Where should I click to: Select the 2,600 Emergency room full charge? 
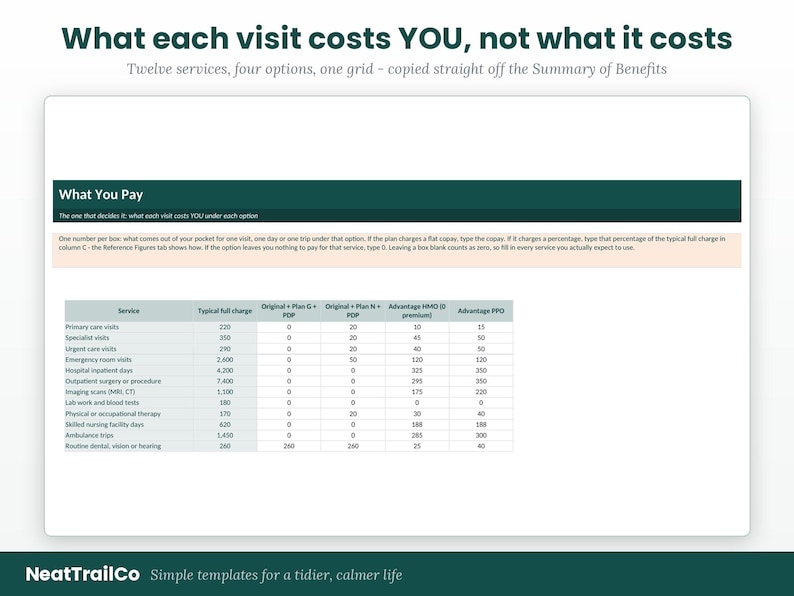click(x=225, y=360)
